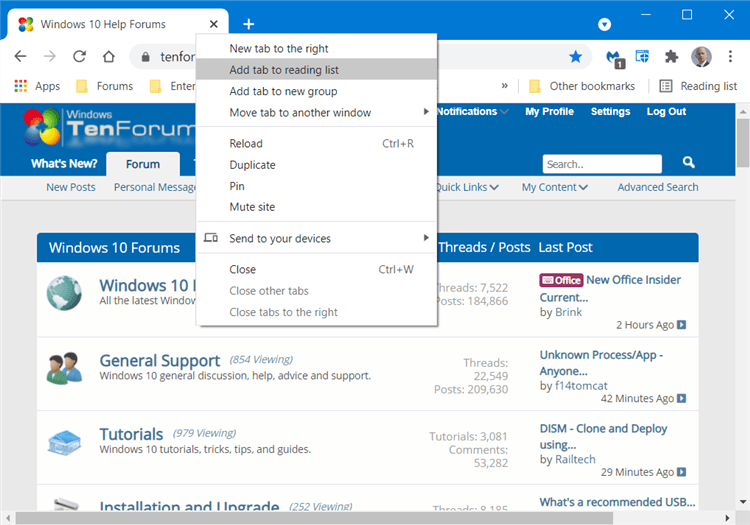Image resolution: width=750 pixels, height=525 pixels.
Task: Select New tab to the right
Action: click(317, 48)
